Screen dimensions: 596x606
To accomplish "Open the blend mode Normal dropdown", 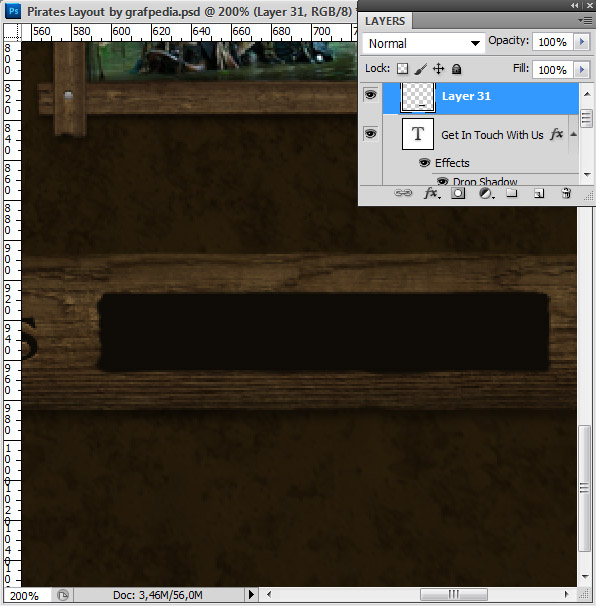I will pos(424,43).
